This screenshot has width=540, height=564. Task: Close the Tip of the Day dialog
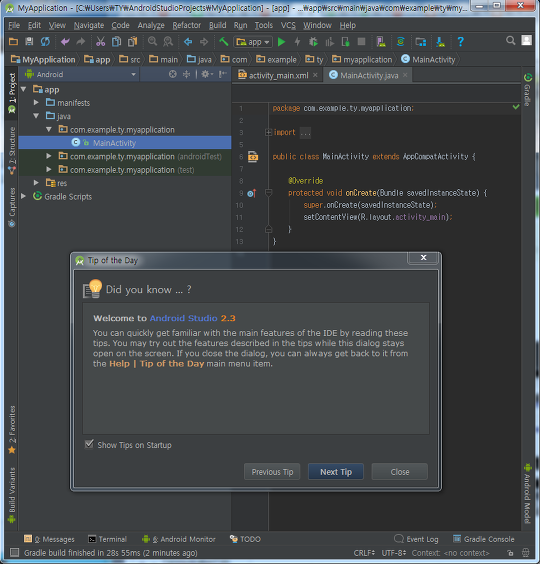pos(399,472)
